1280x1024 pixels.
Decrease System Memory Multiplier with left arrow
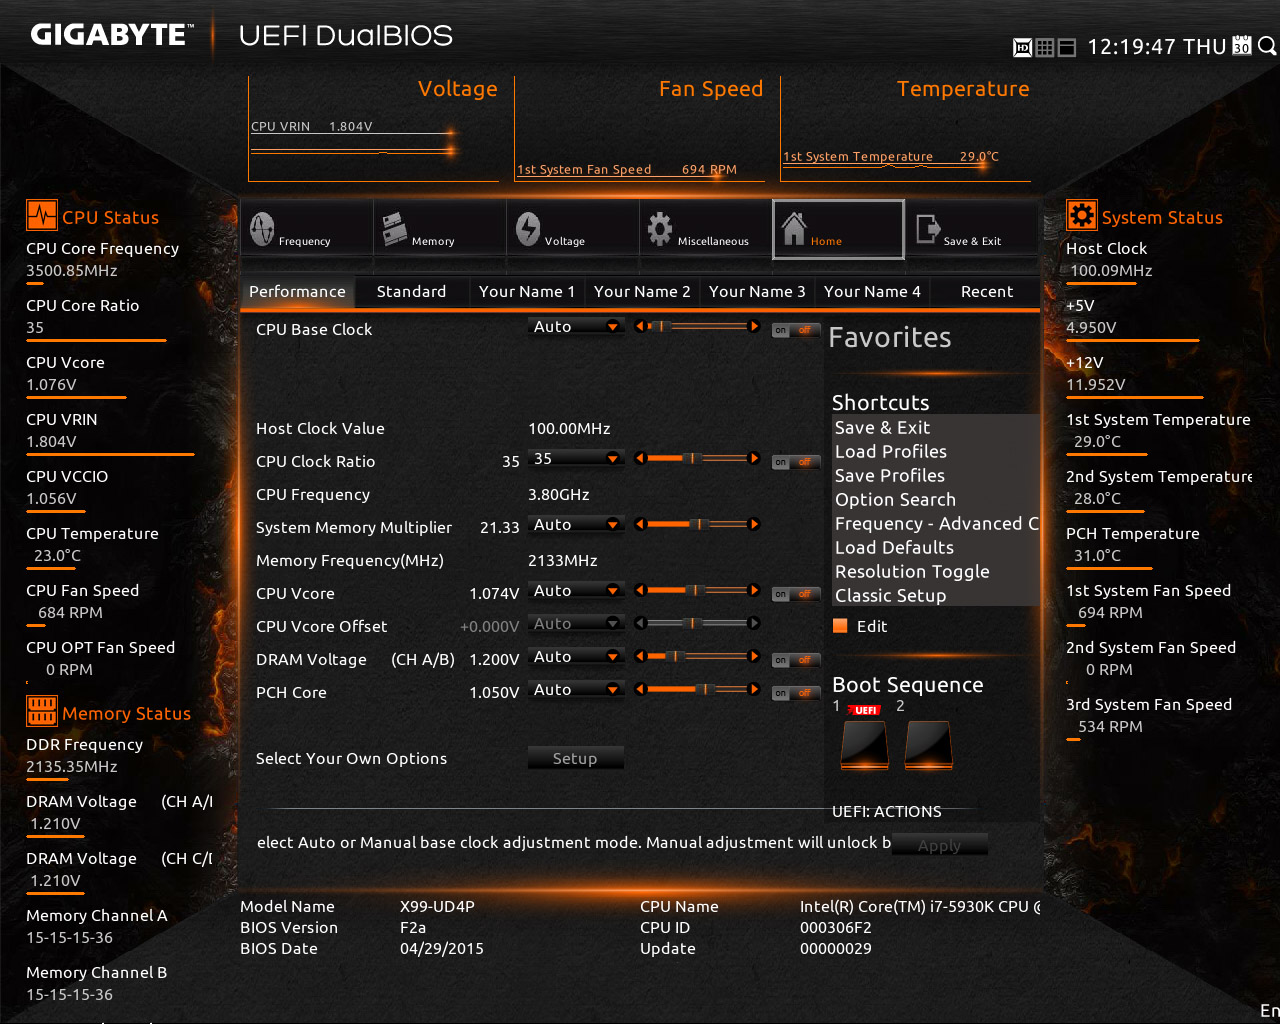(639, 524)
